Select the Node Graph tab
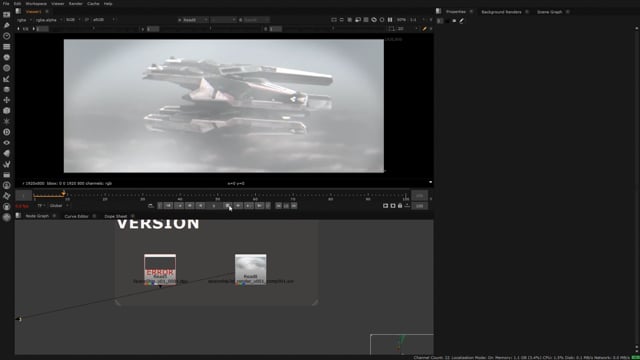The height and width of the screenshot is (360, 640). [37, 216]
